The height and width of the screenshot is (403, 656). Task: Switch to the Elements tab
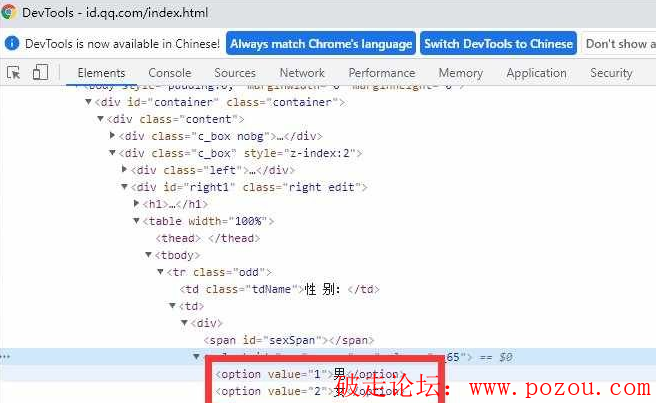coord(101,73)
